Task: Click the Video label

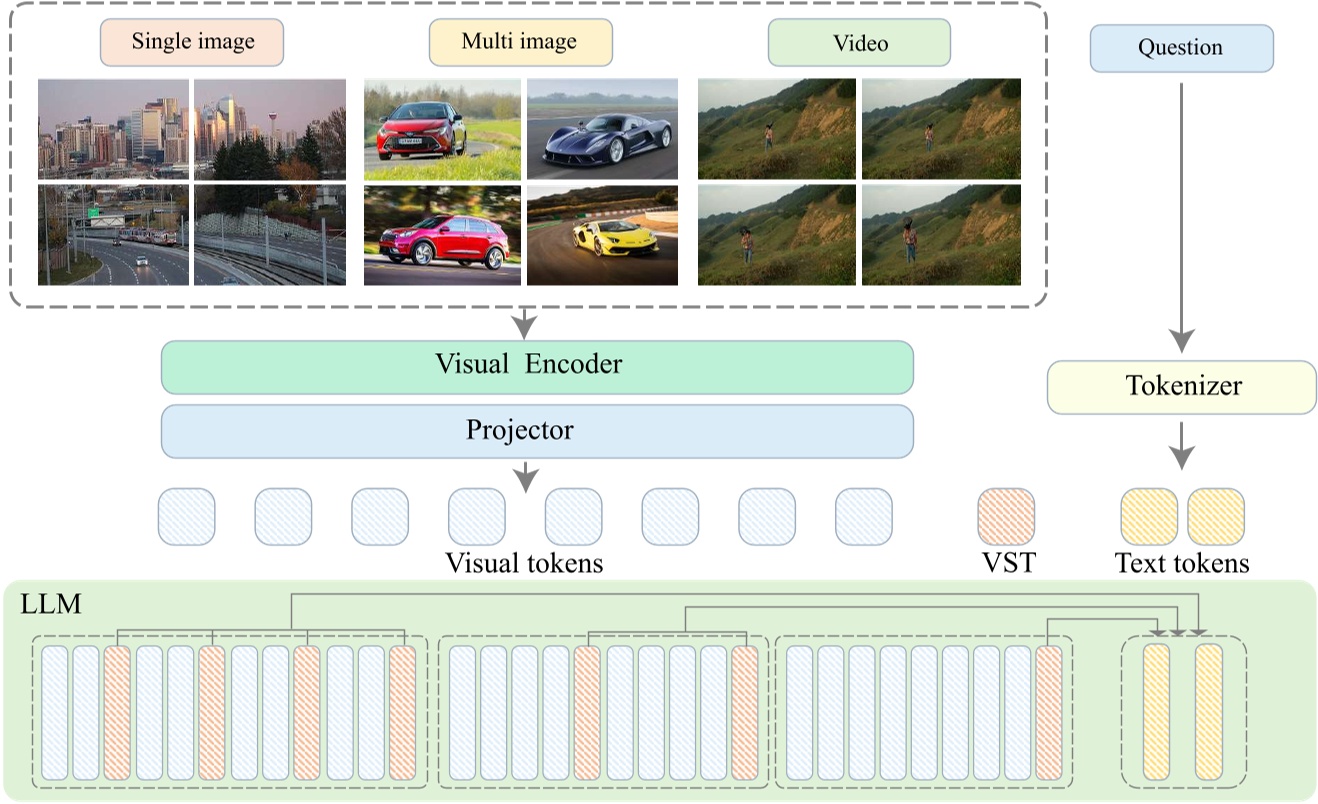Action: pyautogui.click(x=860, y=42)
